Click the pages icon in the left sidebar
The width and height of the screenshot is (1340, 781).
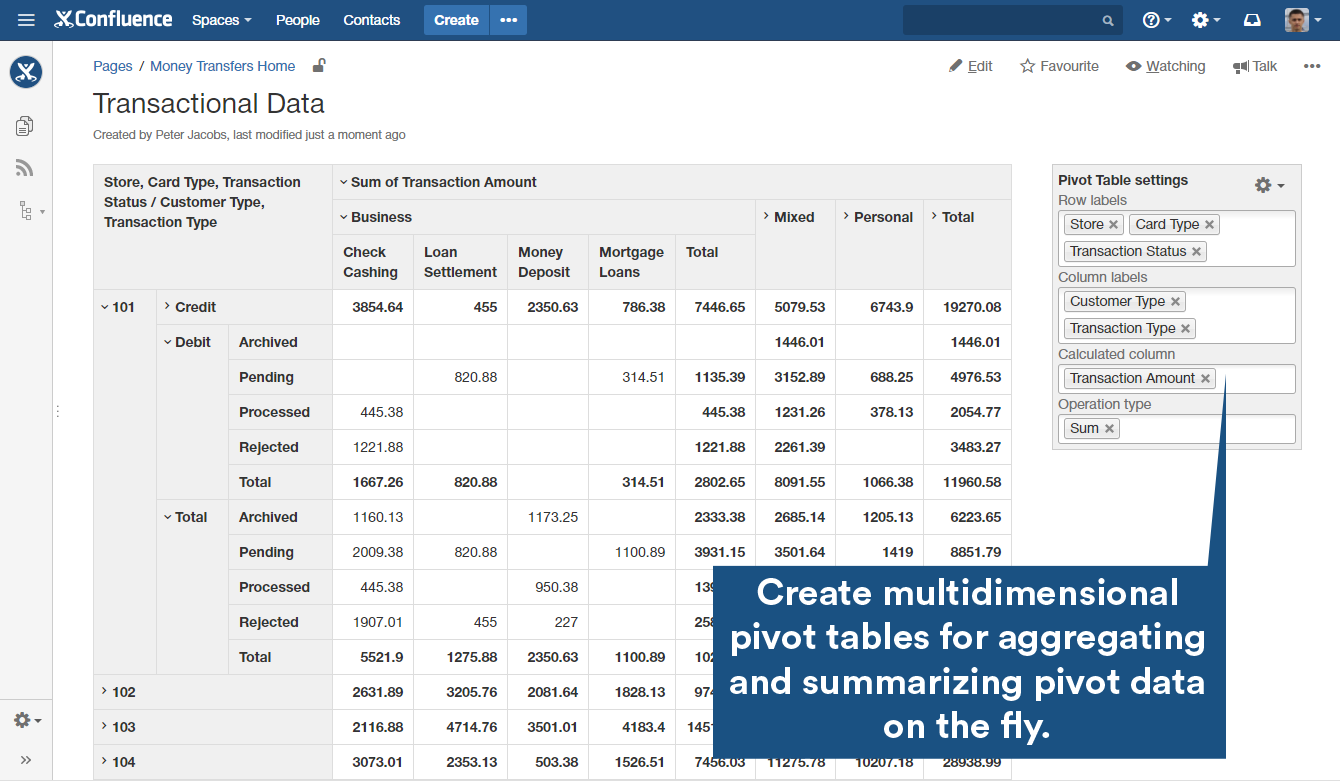25,125
